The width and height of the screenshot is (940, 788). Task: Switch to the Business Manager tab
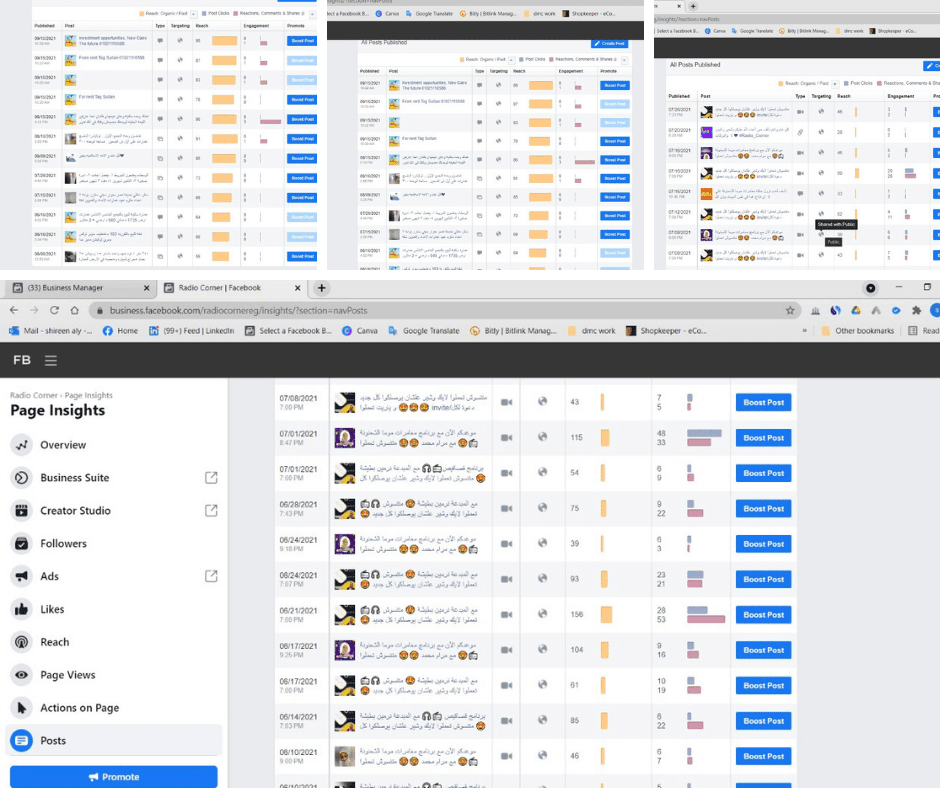81,288
